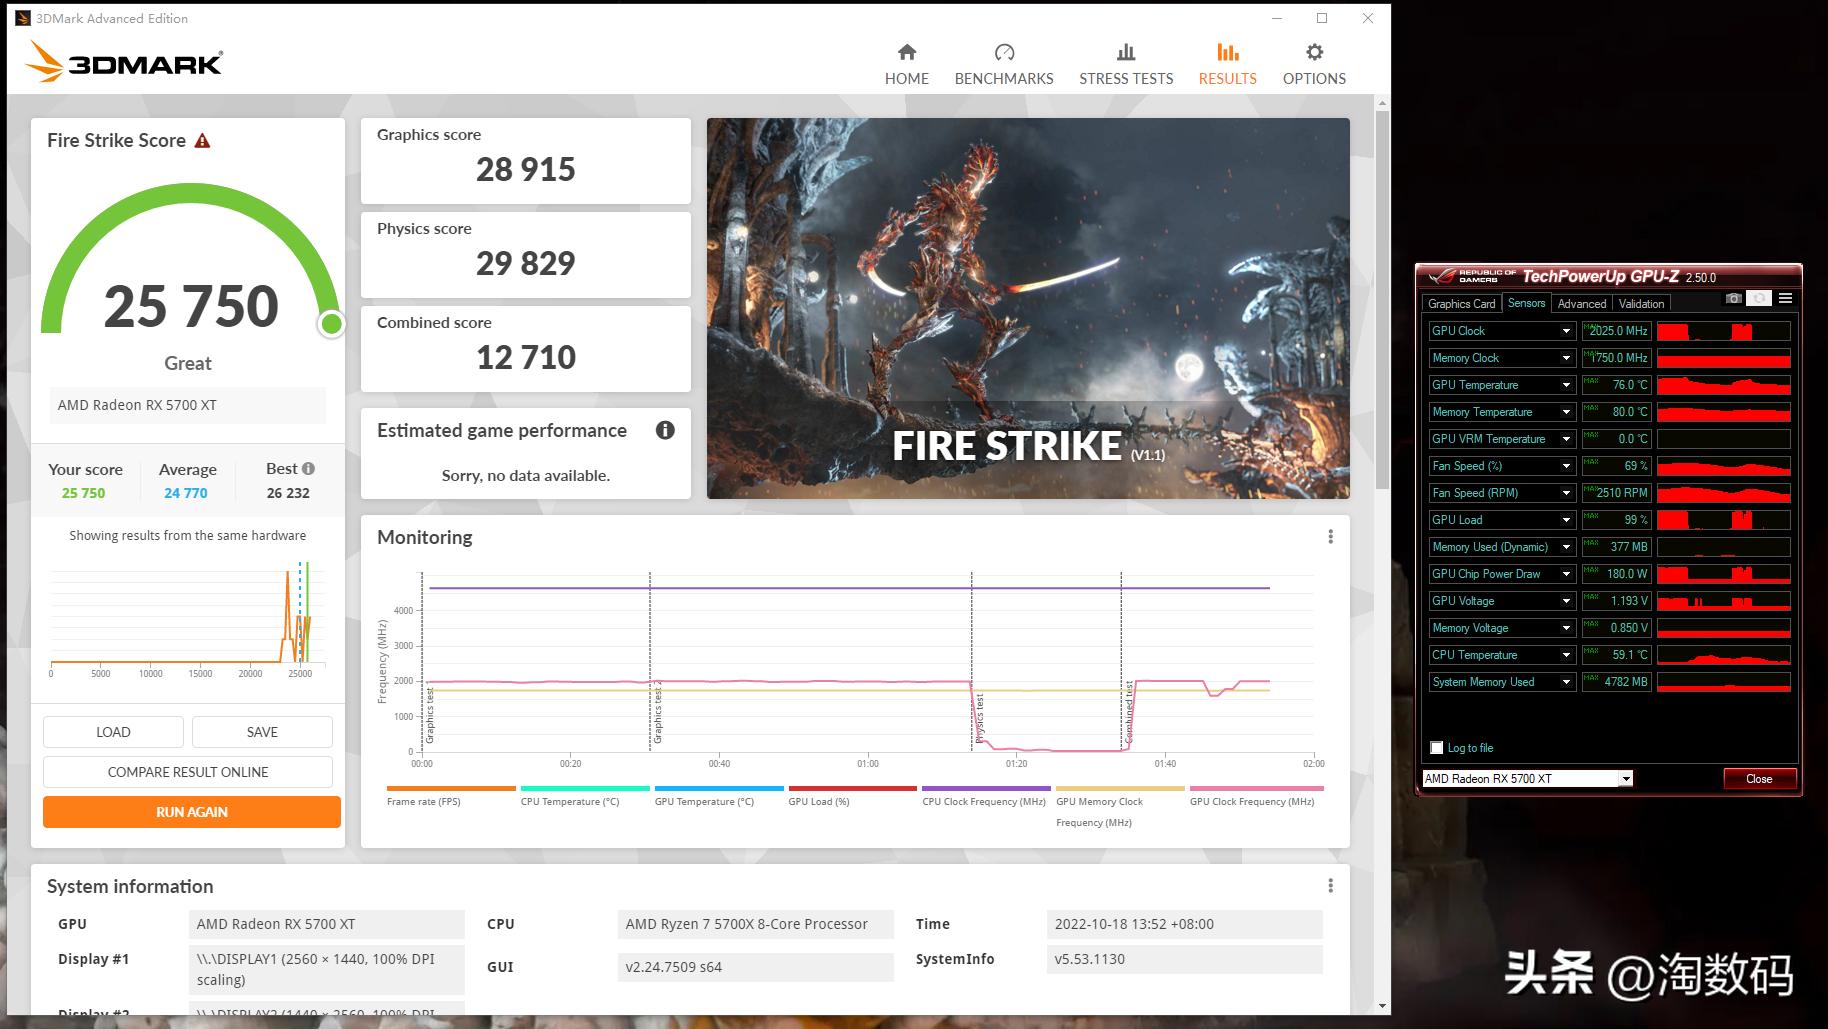Click the RUN AGAIN button
1828x1029 pixels.
tap(192, 812)
